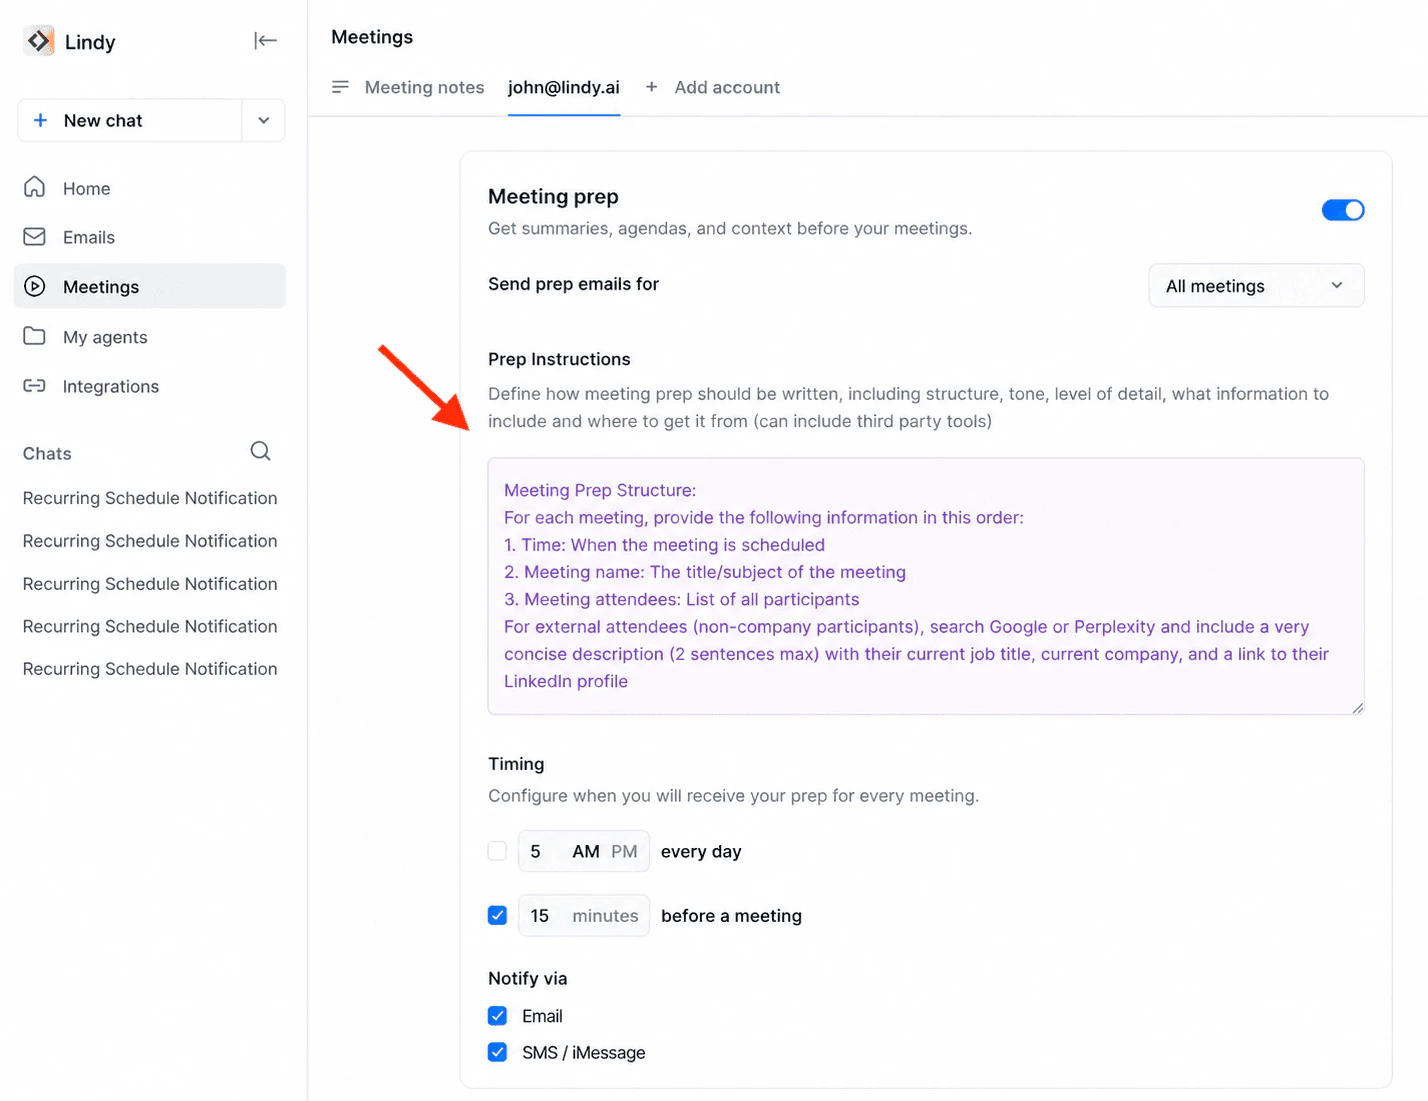
Task: Toggle the Meeting prep switch off
Action: [1343, 210]
